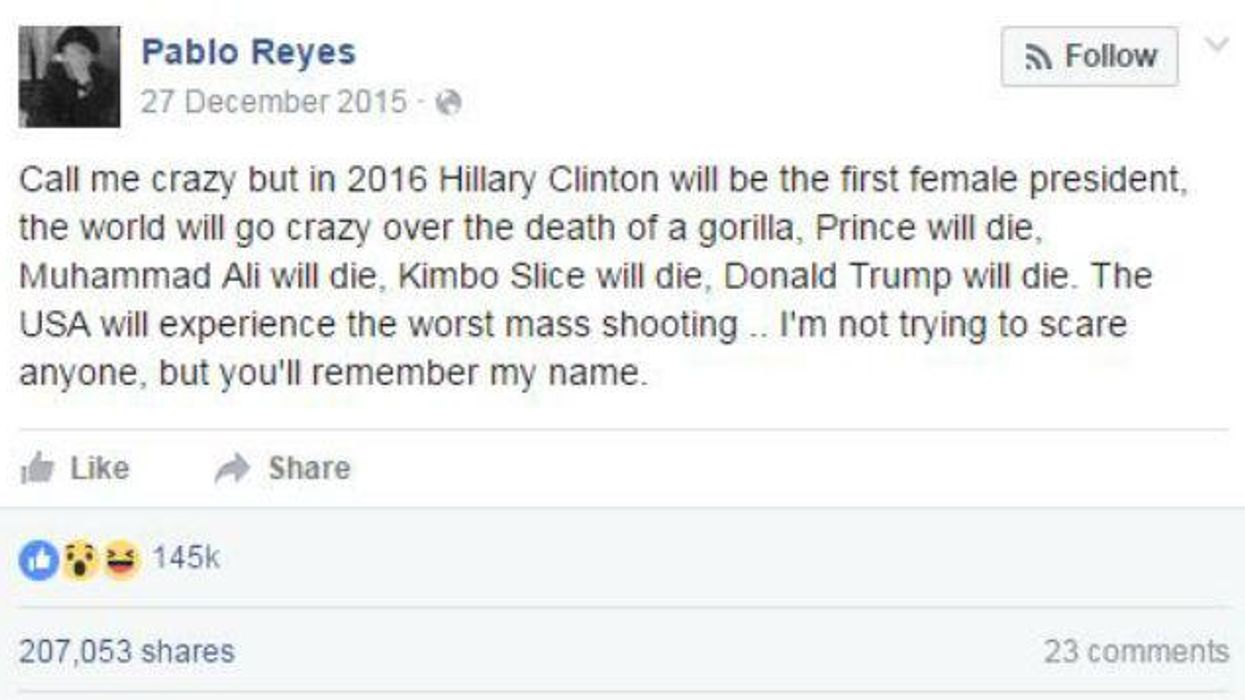Click the Like thumbs-up icon

[40, 466]
